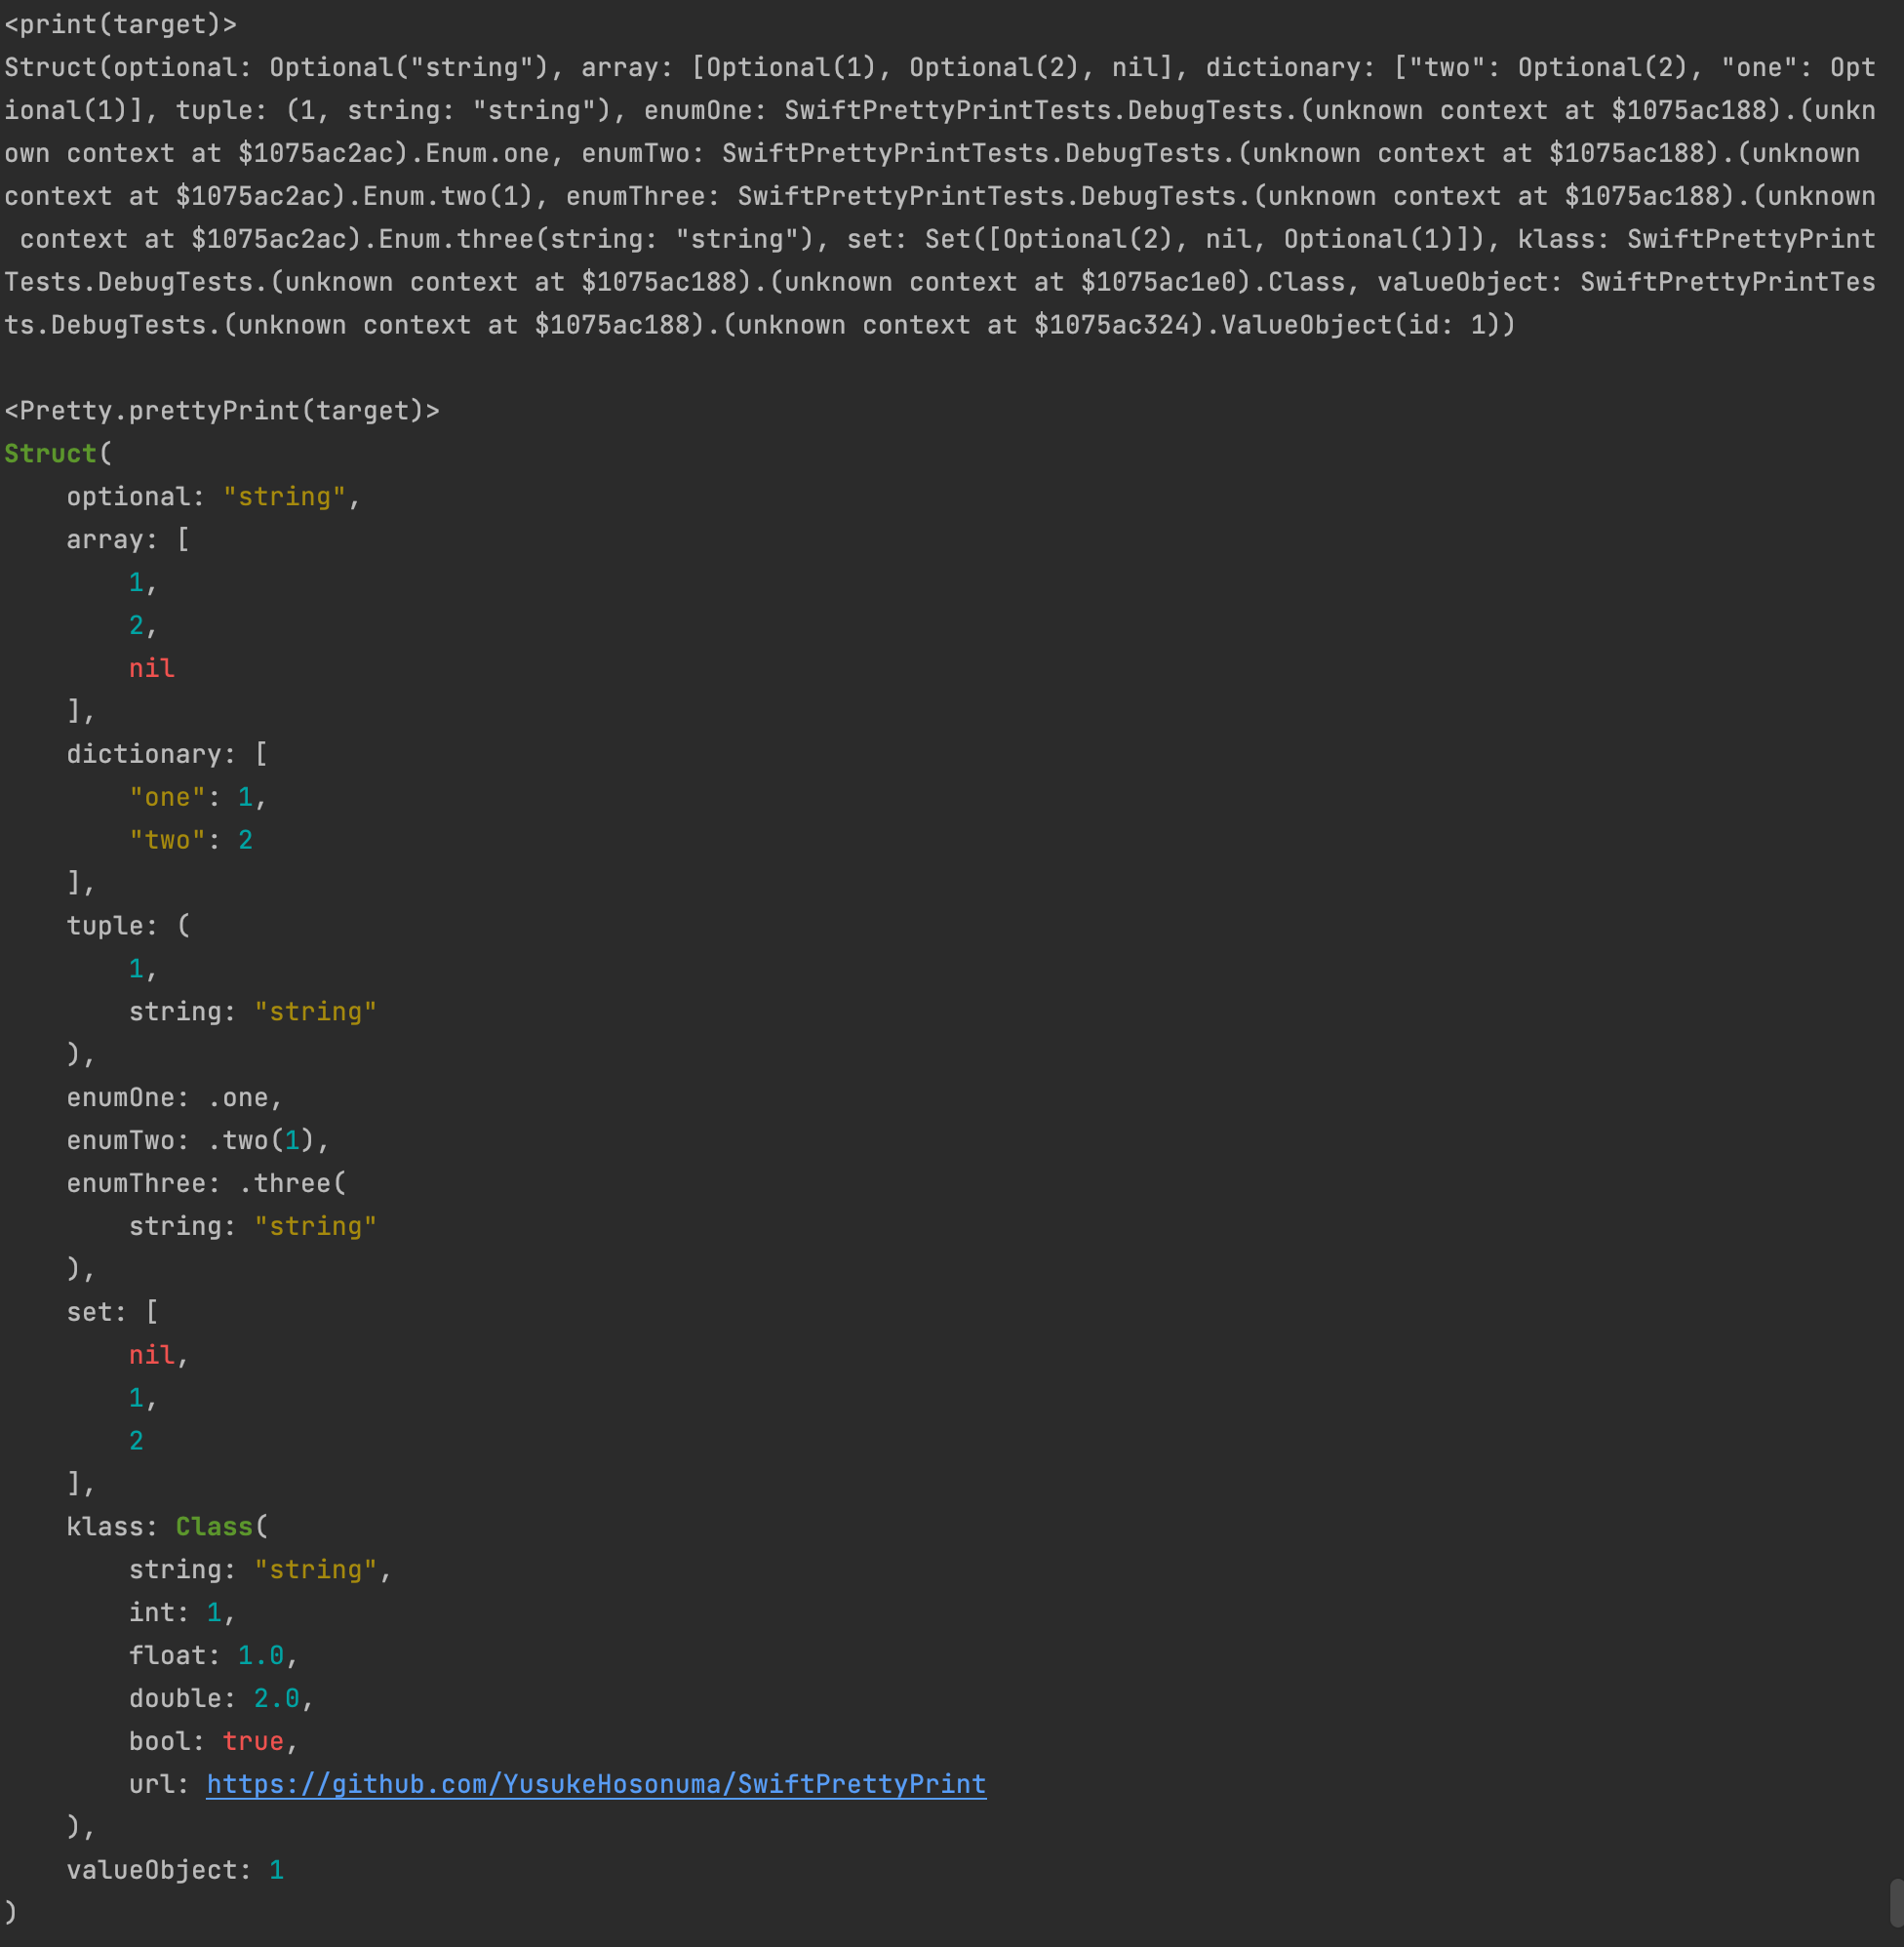Image resolution: width=1904 pixels, height=1947 pixels.
Task: Click the float value 1.0
Action: [x=260, y=1656]
